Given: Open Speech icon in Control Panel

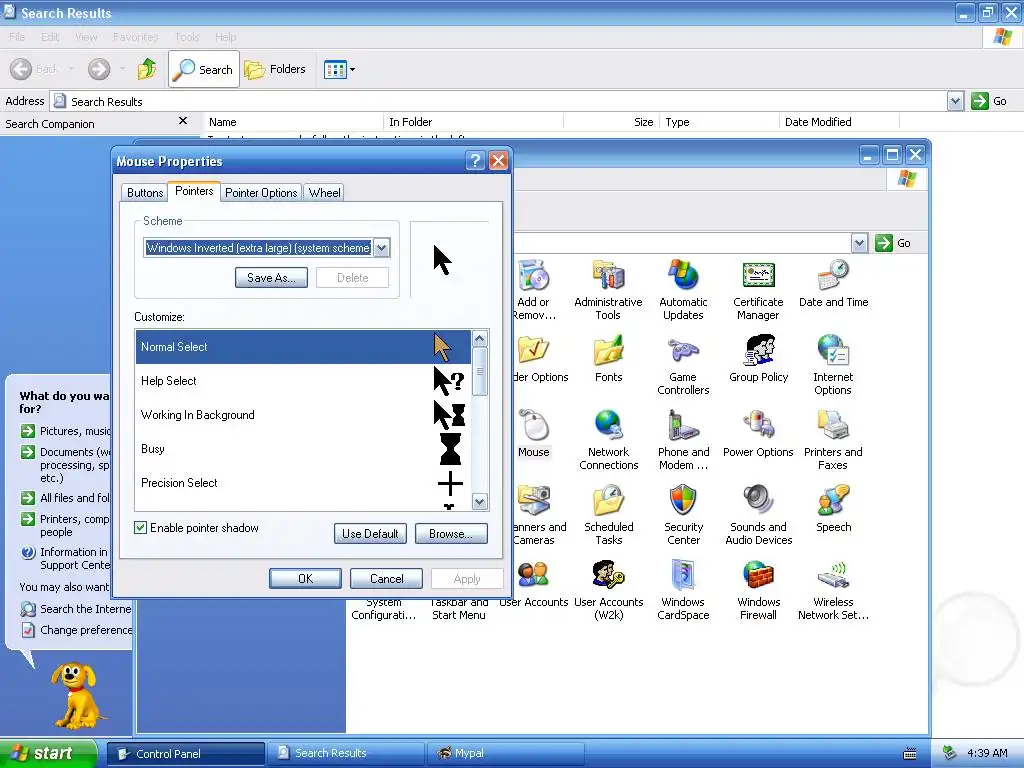Looking at the screenshot, I should point(833,508).
